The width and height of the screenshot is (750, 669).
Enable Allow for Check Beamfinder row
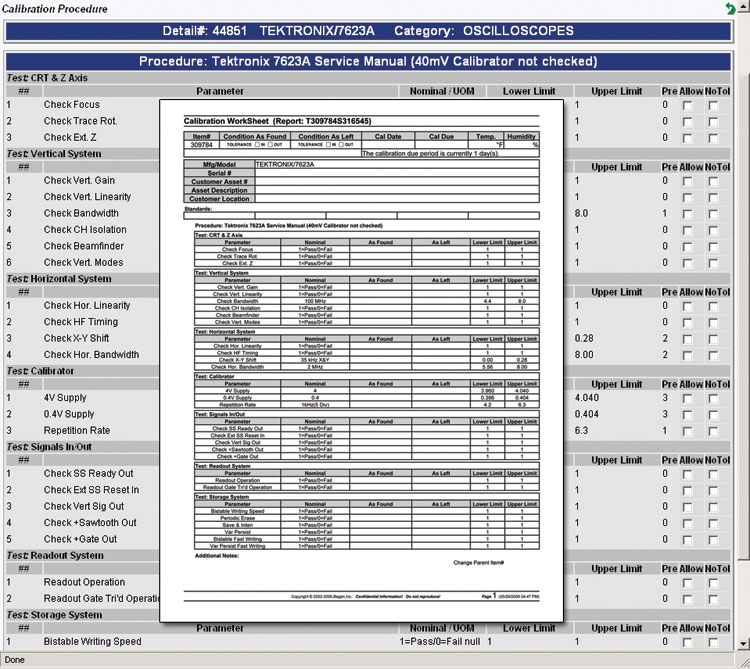pyautogui.click(x=687, y=247)
